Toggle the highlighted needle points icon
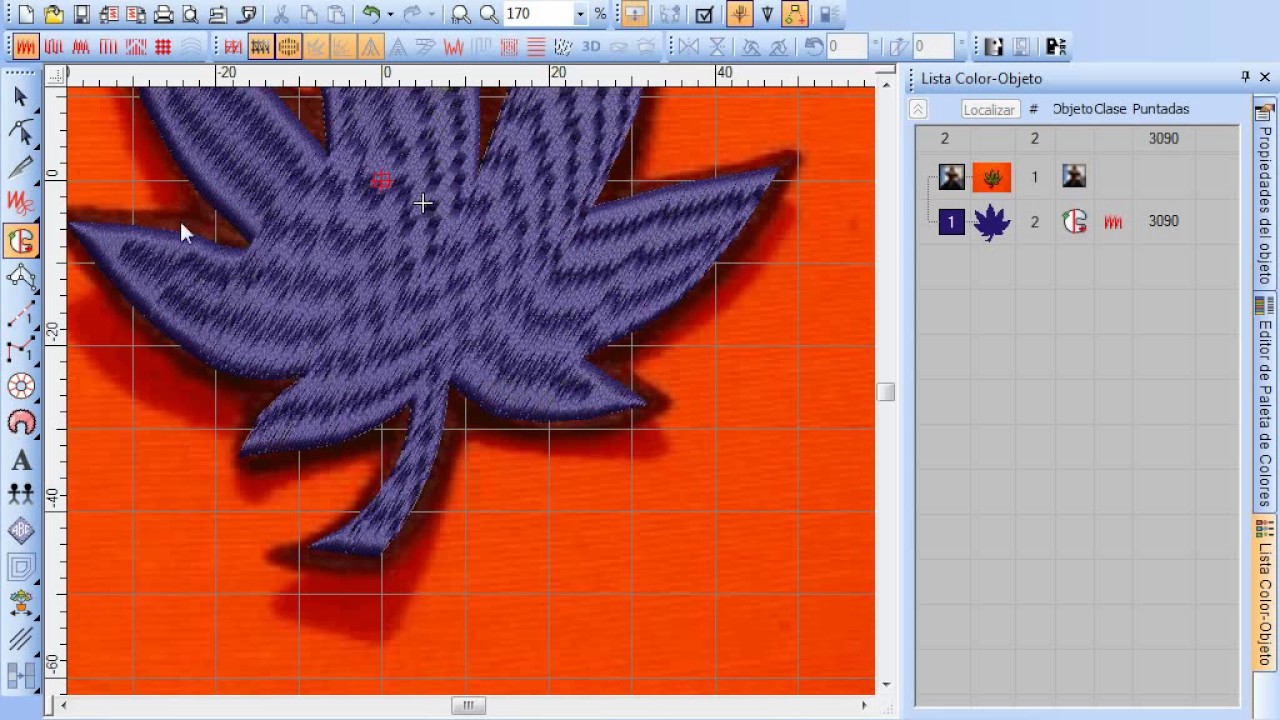 (740, 14)
